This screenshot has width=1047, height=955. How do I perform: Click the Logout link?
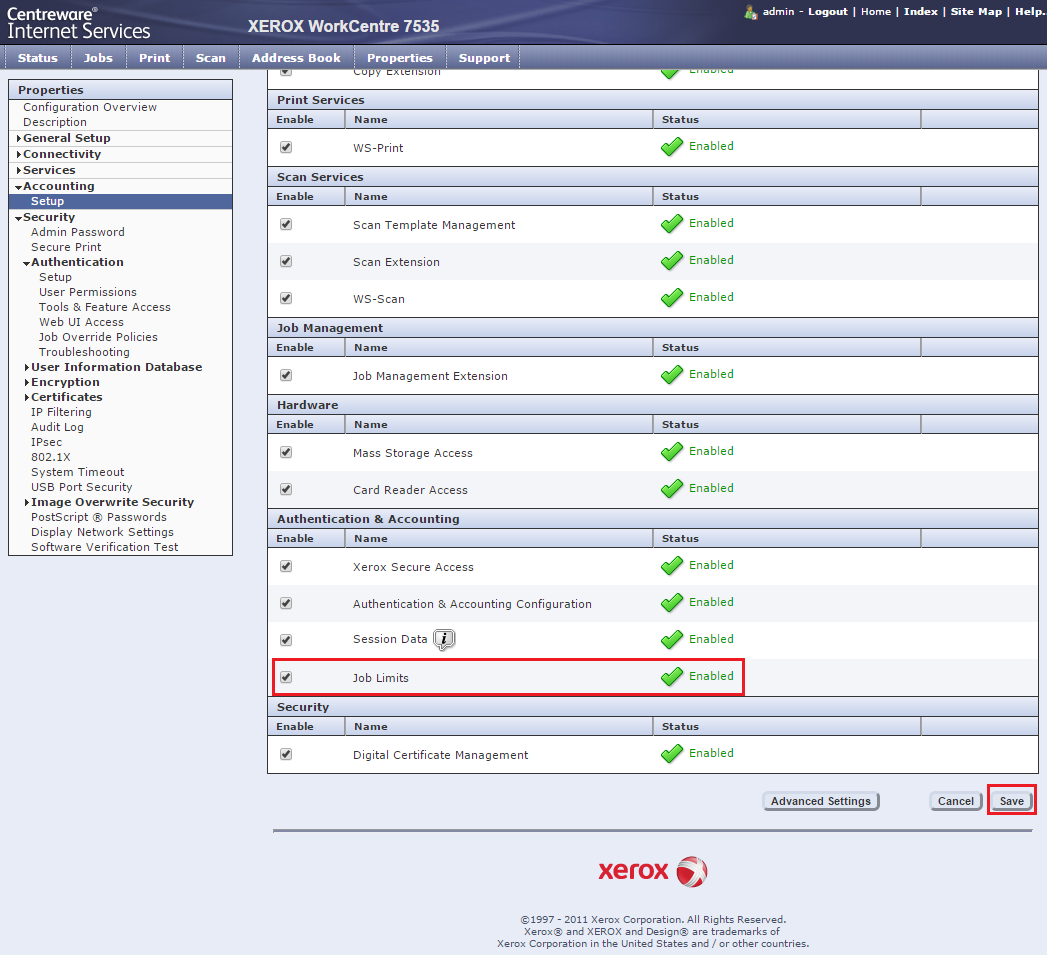pos(827,12)
